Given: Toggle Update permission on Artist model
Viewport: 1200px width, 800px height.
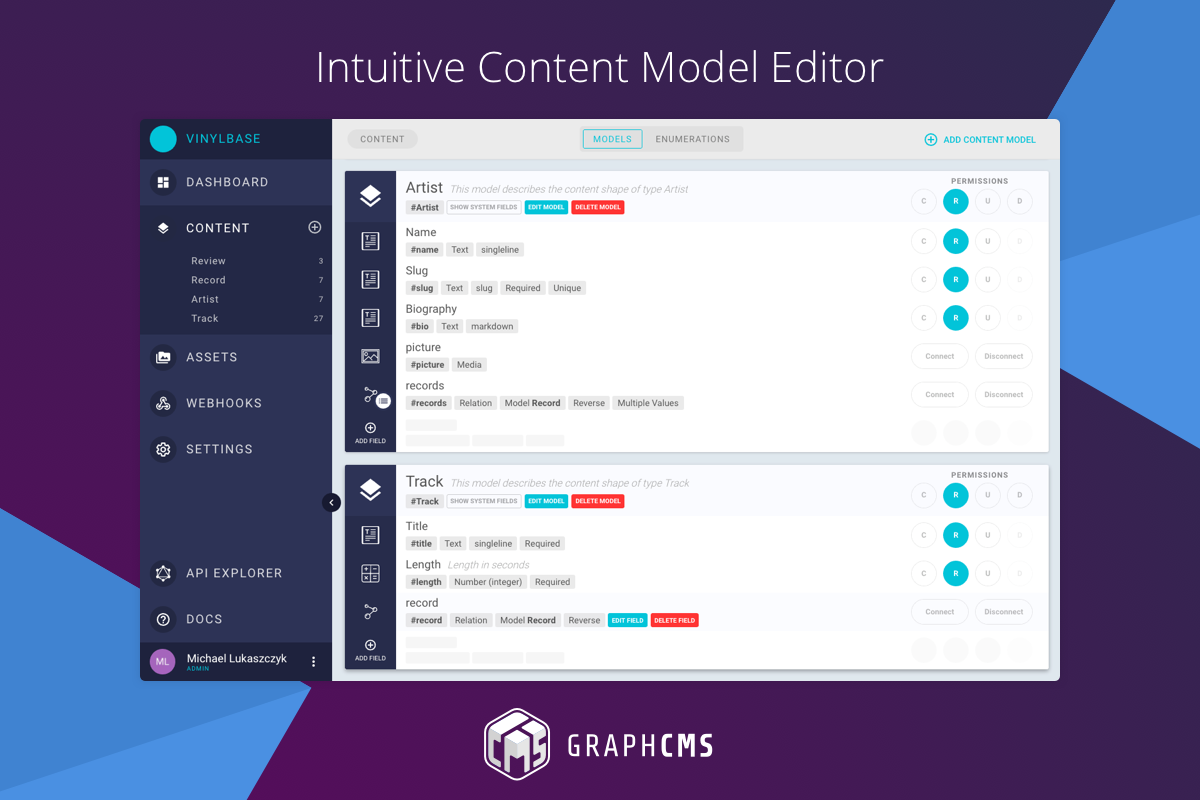Looking at the screenshot, I should click(x=988, y=202).
